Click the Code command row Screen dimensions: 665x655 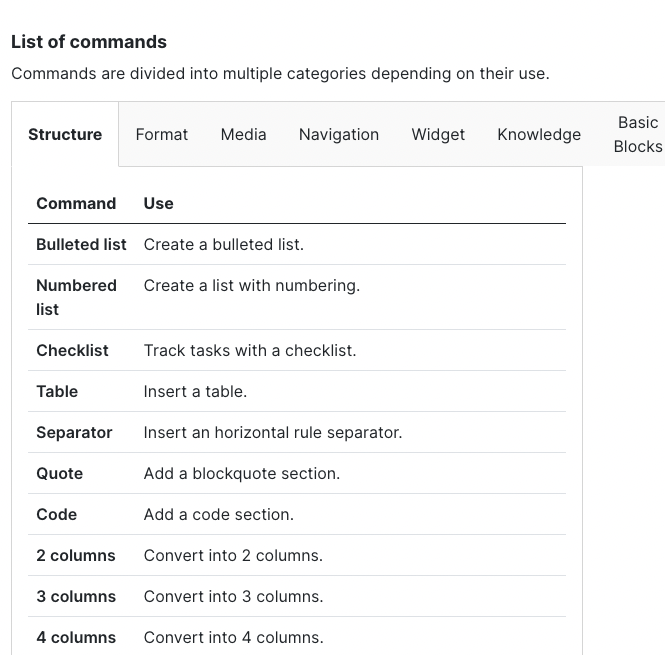(56, 514)
